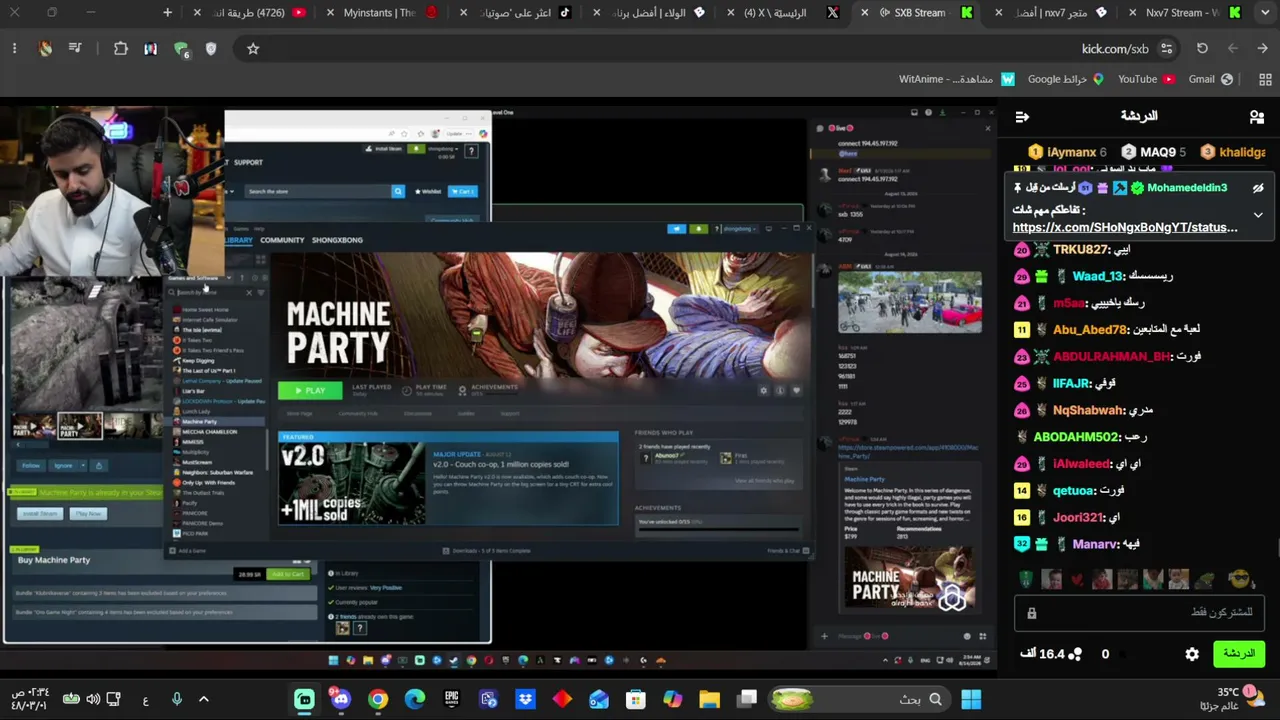Hide the pinned message with eye icon

point(1258,188)
